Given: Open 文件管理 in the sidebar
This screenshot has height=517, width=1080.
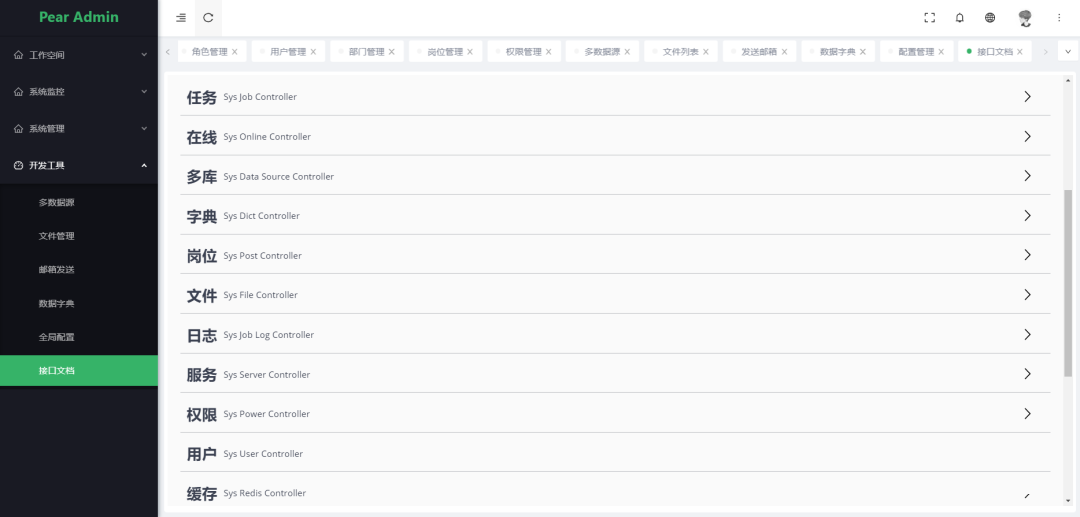Looking at the screenshot, I should pyautogui.click(x=79, y=236).
